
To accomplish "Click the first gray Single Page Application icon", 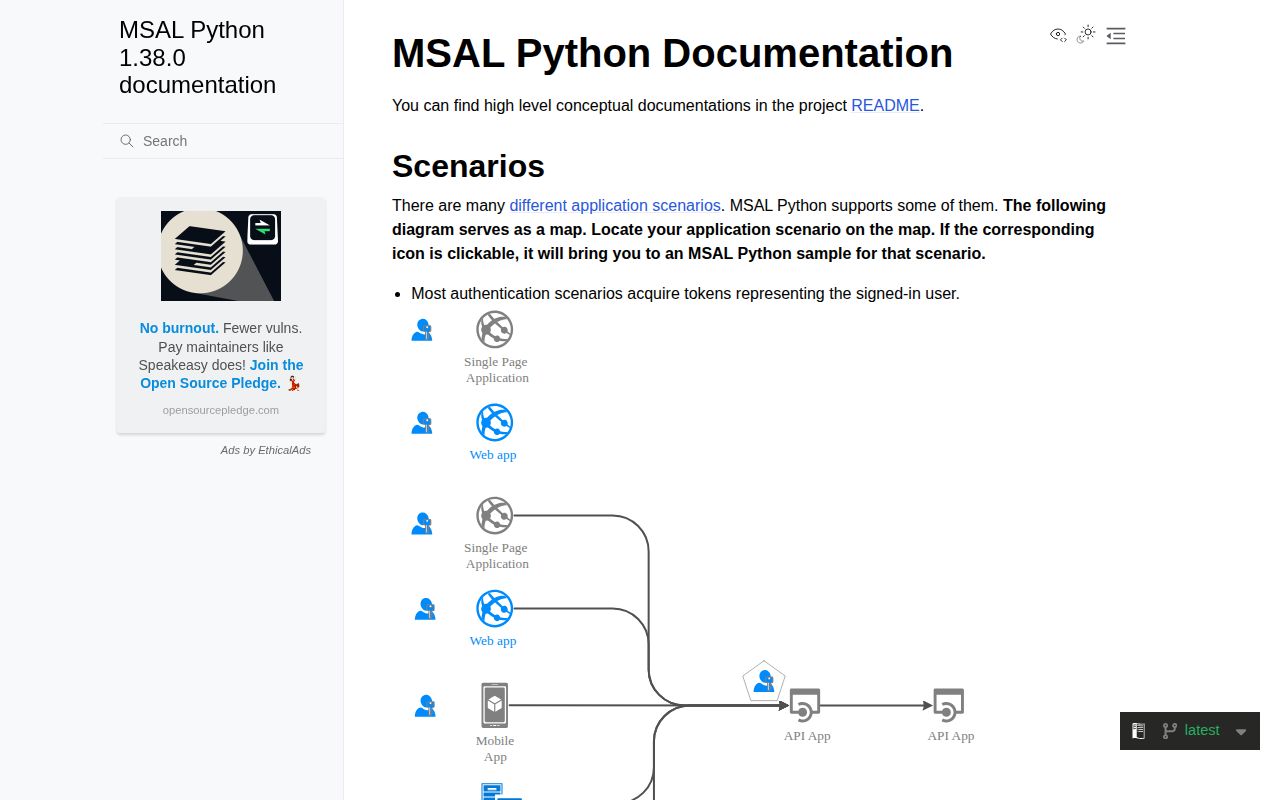I will pyautogui.click(x=494, y=329).
